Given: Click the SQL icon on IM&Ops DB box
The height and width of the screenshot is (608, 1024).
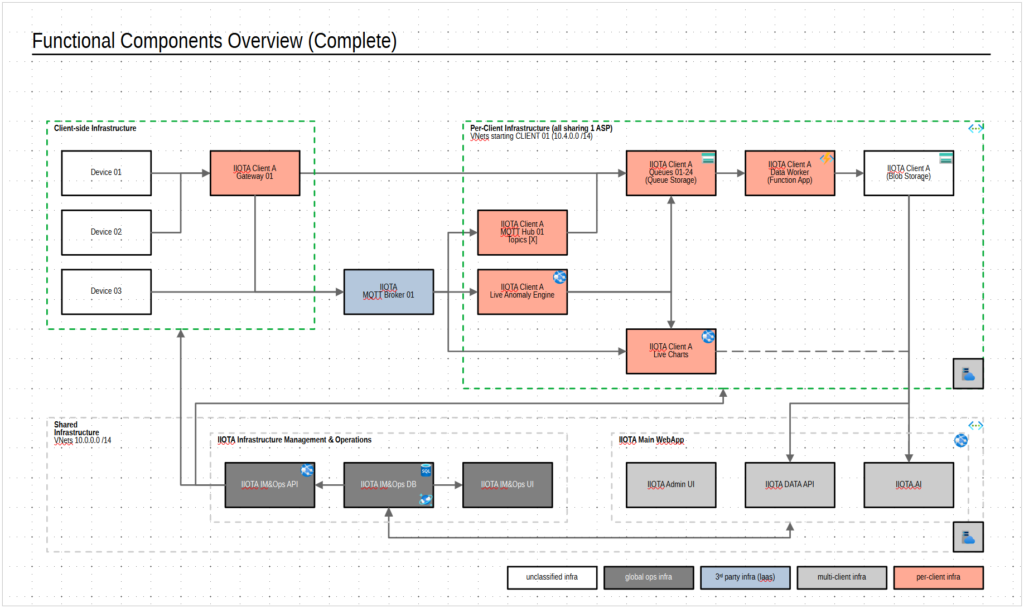Looking at the screenshot, I should pyautogui.click(x=425, y=468).
